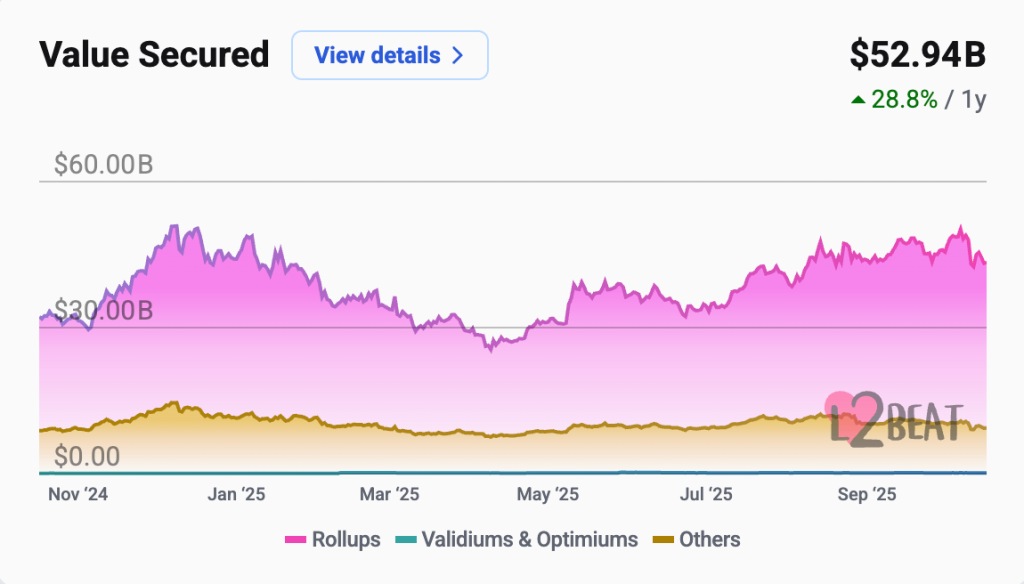
Task: Click the green up-triangle change indicator
Action: point(857,100)
